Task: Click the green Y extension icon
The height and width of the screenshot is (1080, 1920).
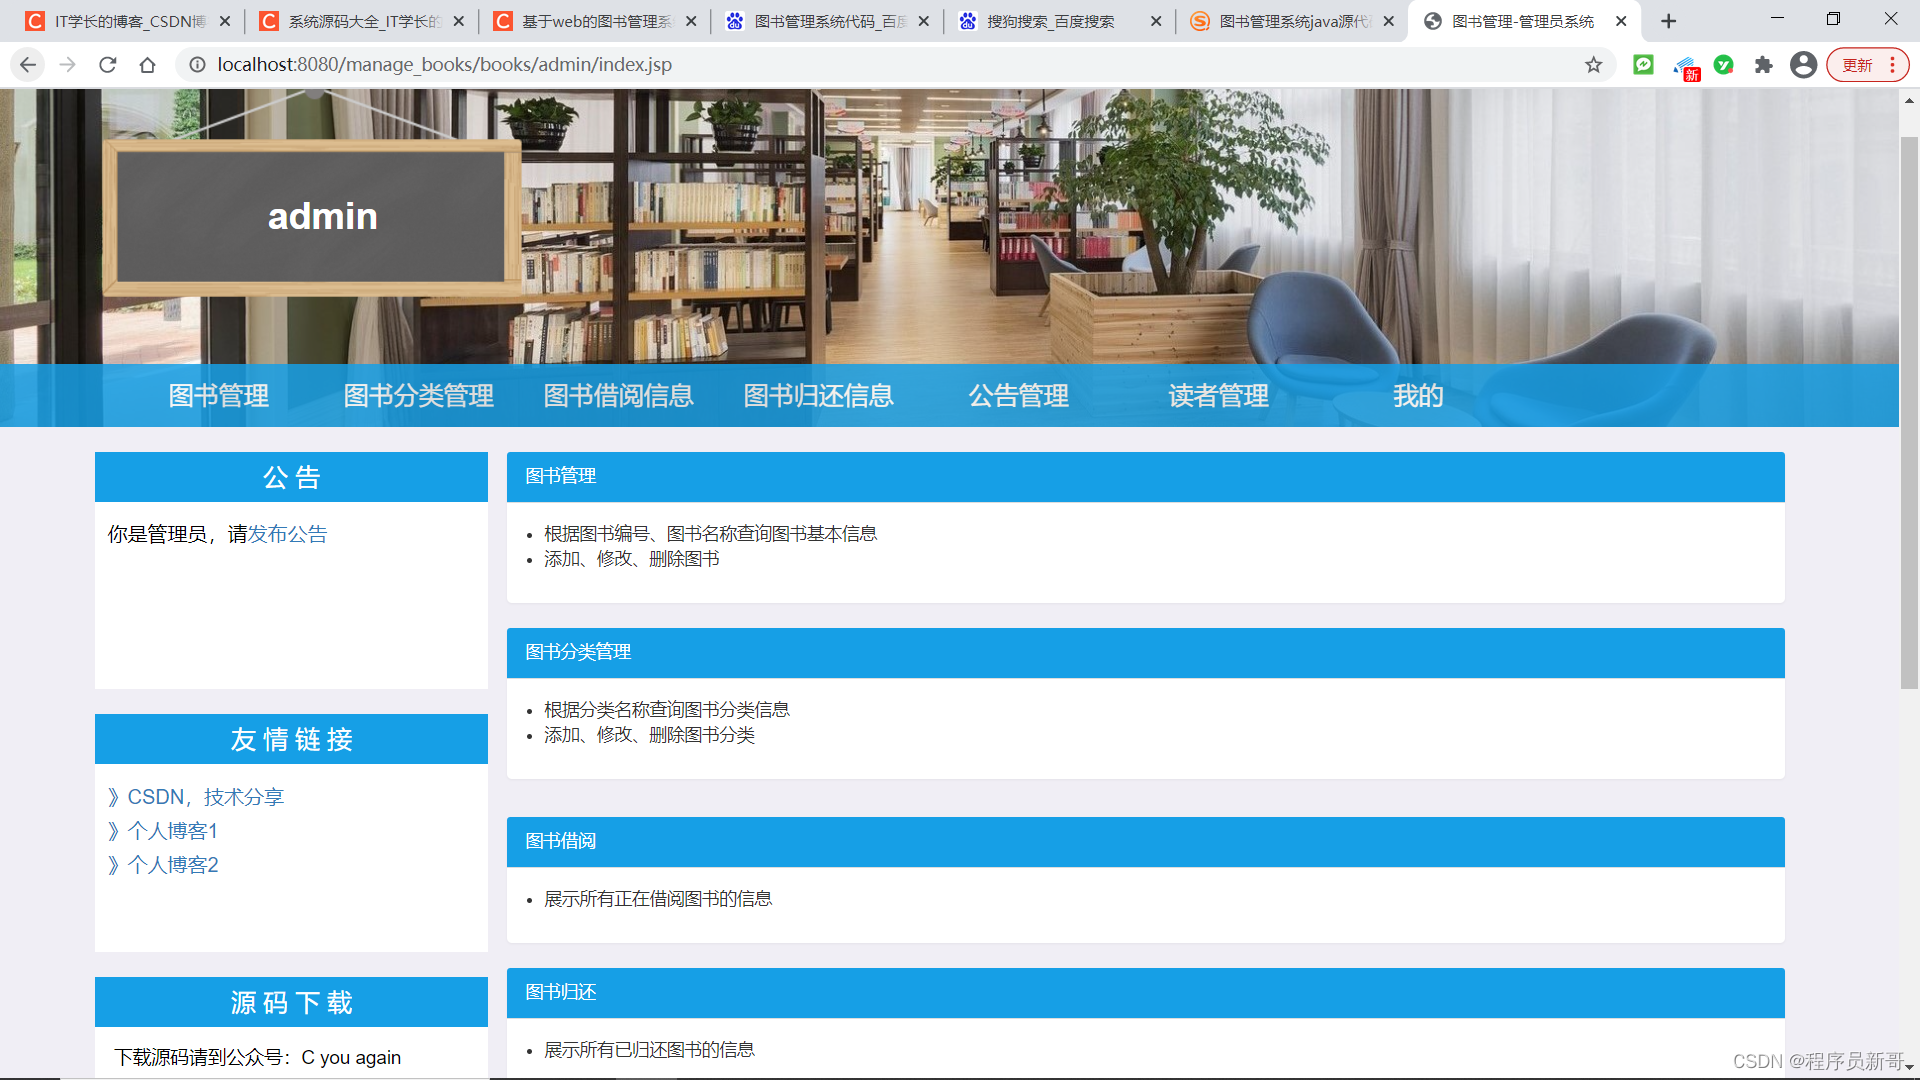Action: tap(1724, 64)
